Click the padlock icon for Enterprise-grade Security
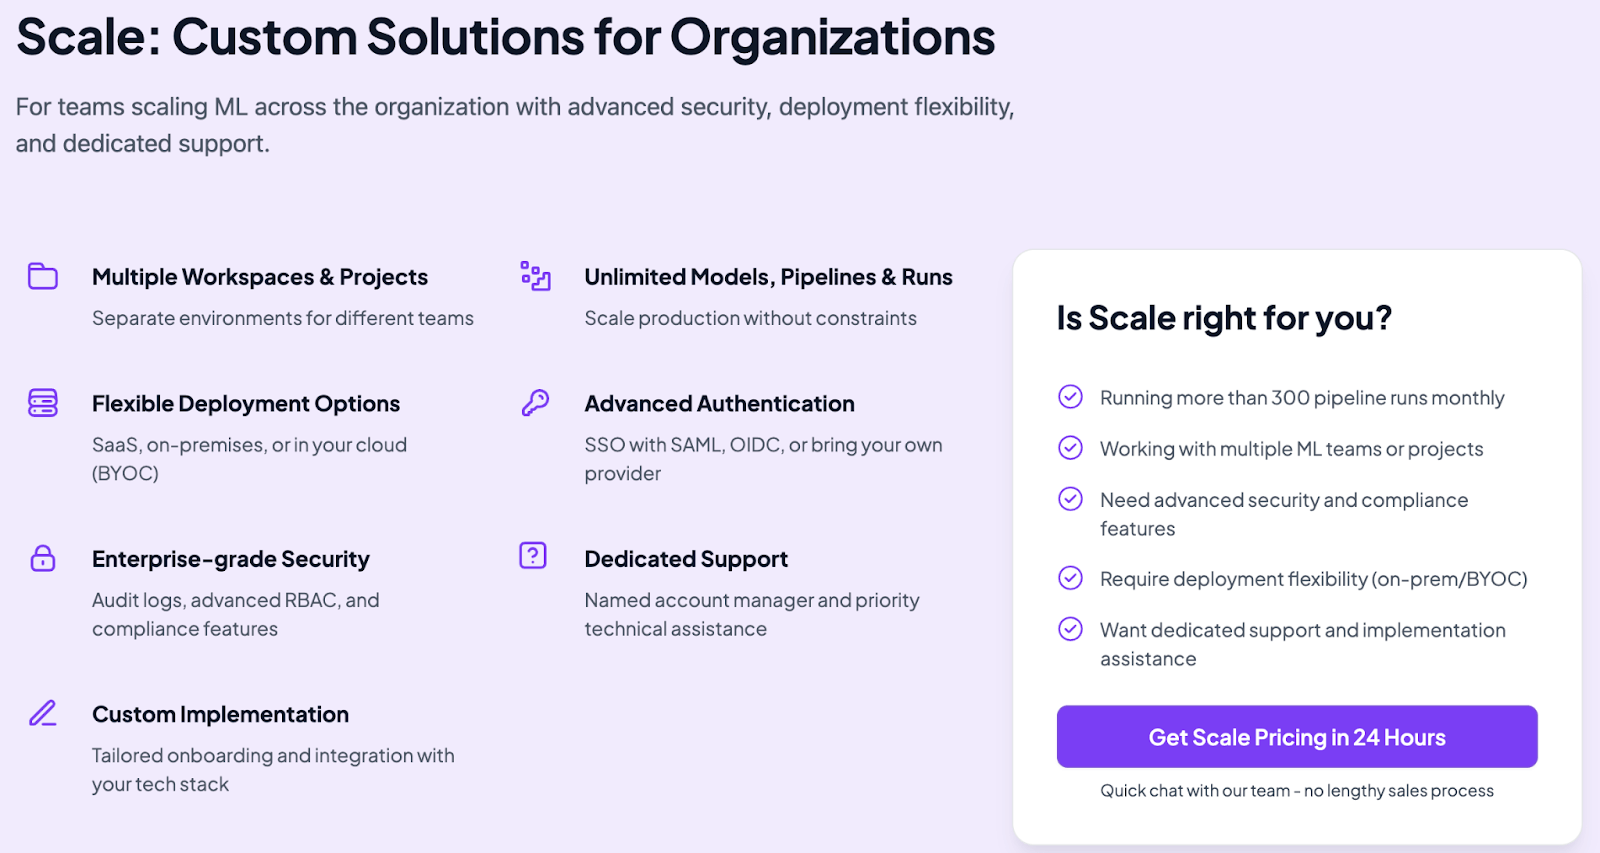The height and width of the screenshot is (853, 1600). pyautogui.click(x=43, y=558)
